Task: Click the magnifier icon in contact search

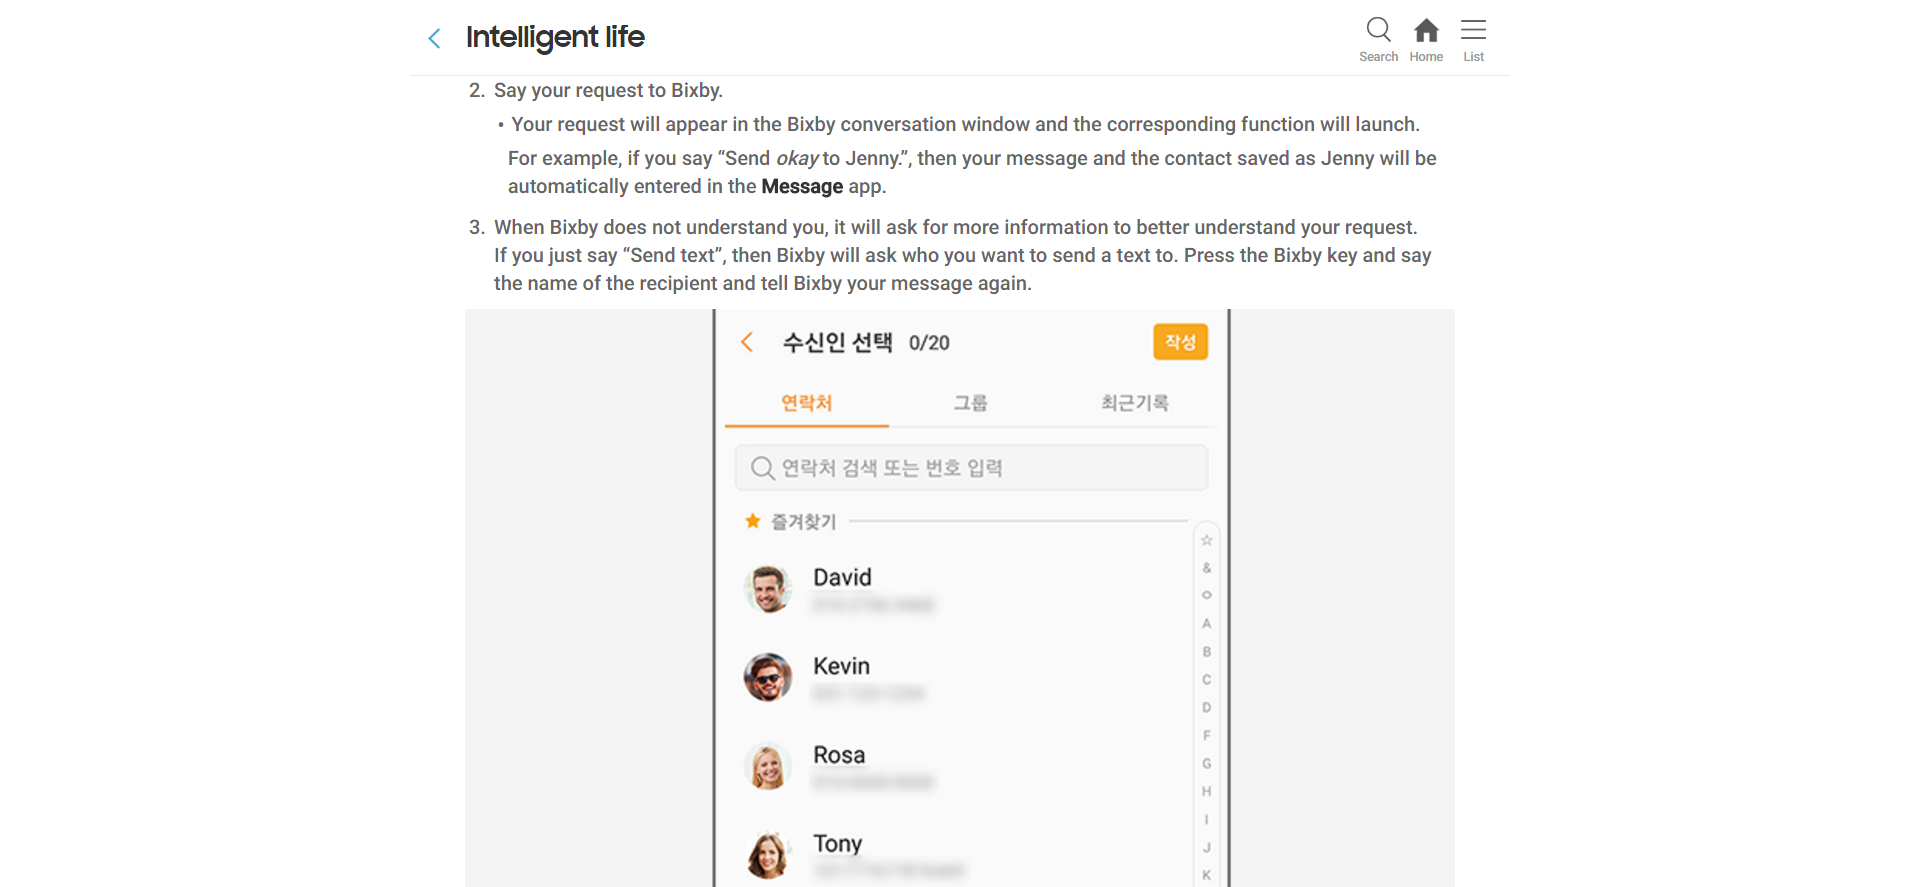Action: pos(762,468)
